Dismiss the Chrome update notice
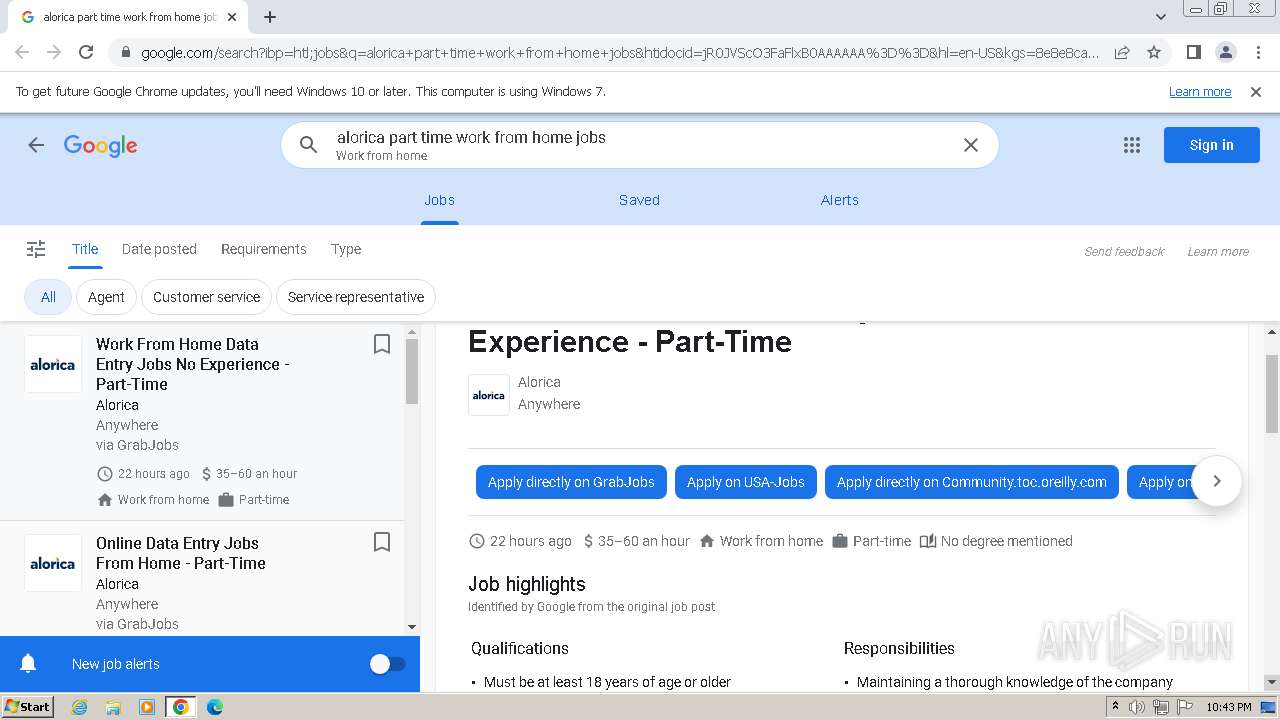The height and width of the screenshot is (720, 1280). point(1256,92)
